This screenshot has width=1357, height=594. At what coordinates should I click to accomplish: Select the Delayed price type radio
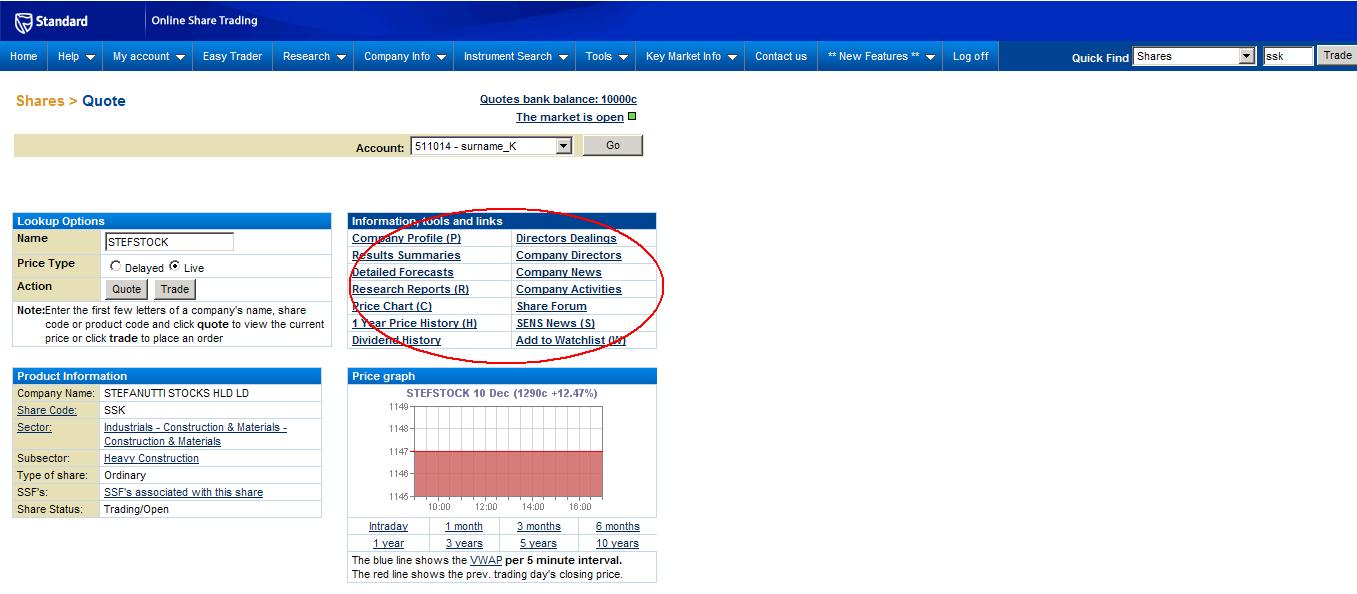coord(116,267)
